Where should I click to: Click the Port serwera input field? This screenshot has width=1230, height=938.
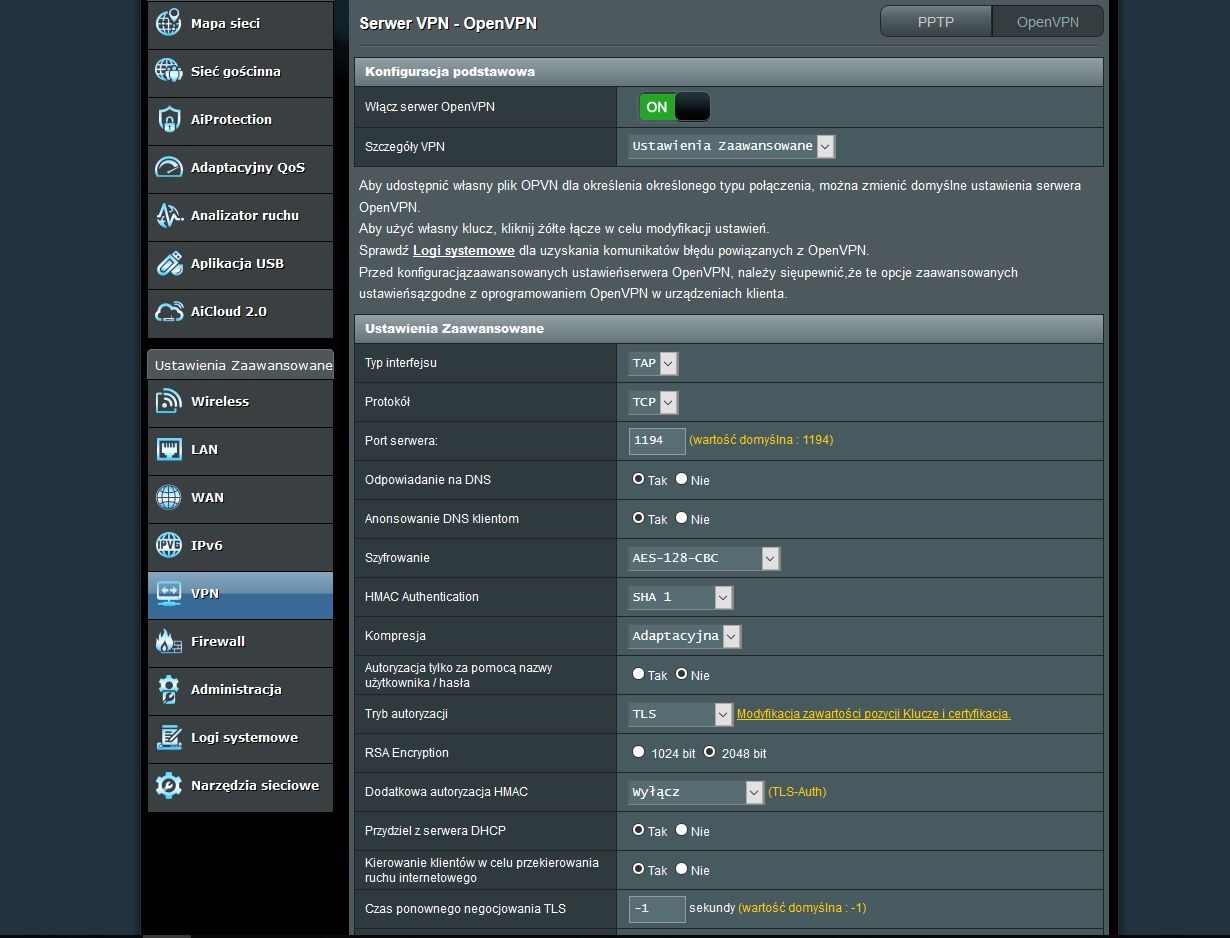(657, 441)
